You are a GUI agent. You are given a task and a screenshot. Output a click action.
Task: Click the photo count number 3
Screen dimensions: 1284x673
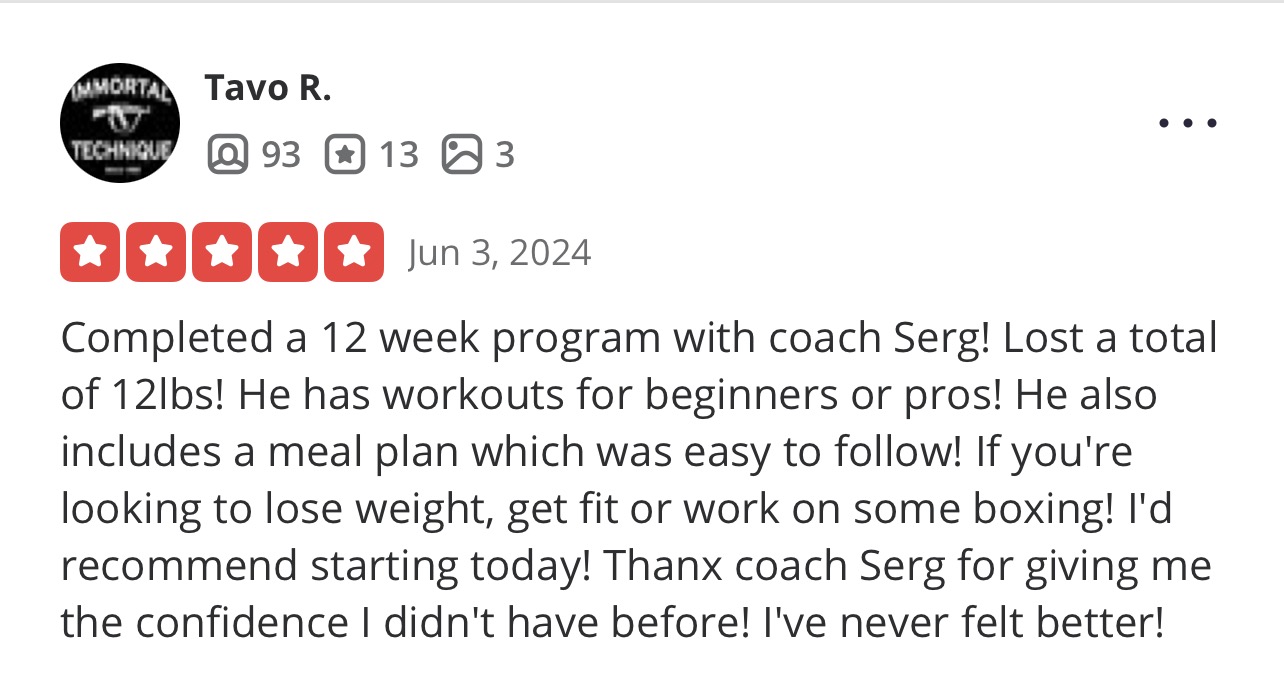505,155
